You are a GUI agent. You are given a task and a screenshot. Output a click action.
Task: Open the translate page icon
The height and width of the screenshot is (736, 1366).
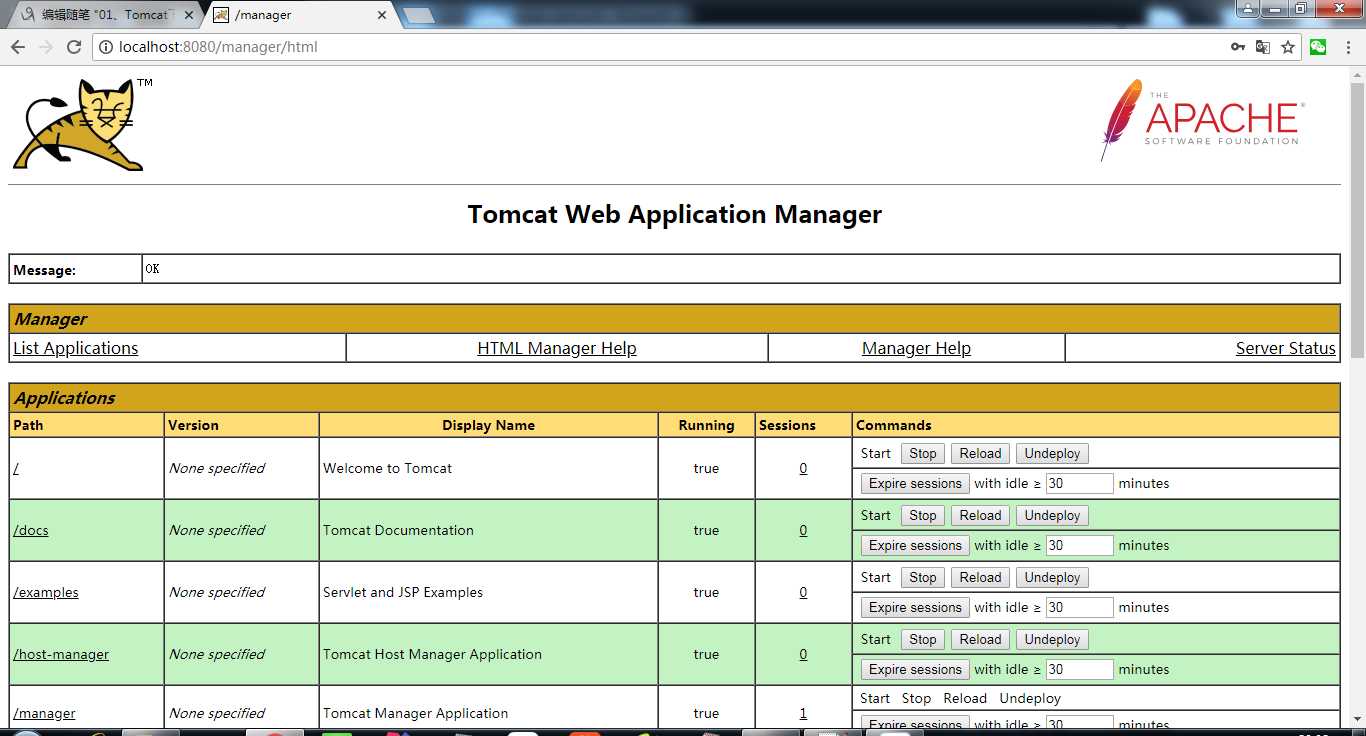[1263, 47]
